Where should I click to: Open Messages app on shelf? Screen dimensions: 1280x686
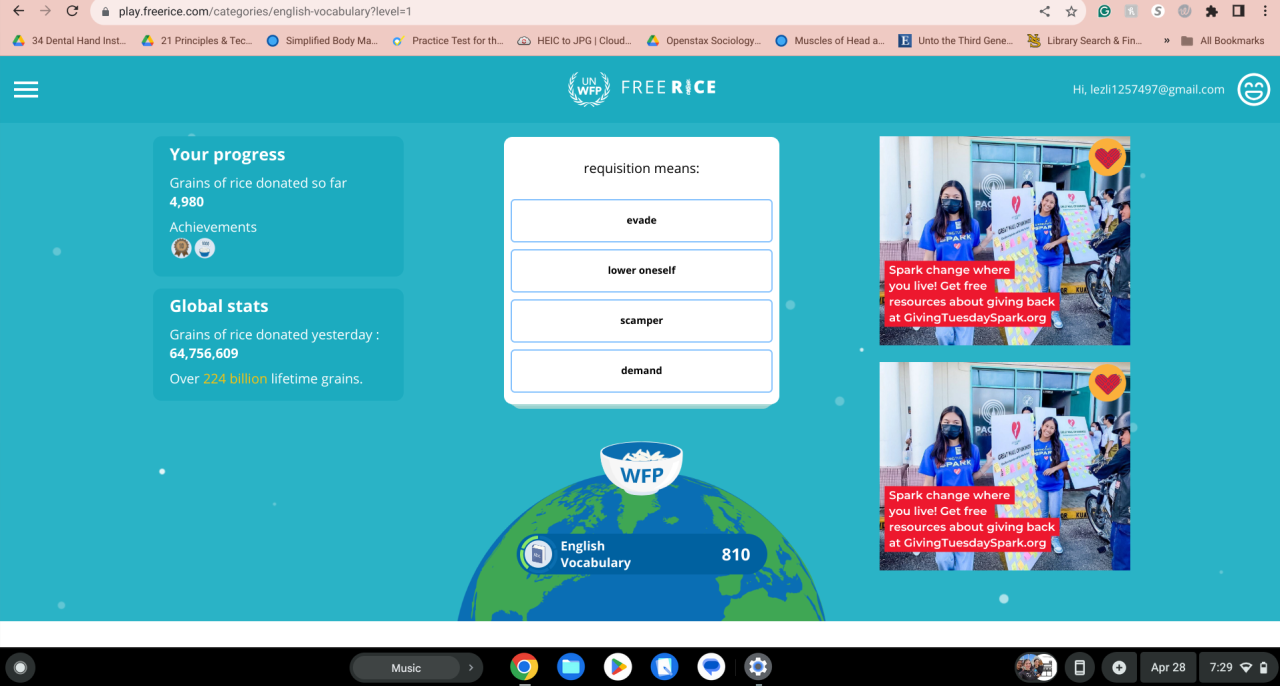[711, 667]
